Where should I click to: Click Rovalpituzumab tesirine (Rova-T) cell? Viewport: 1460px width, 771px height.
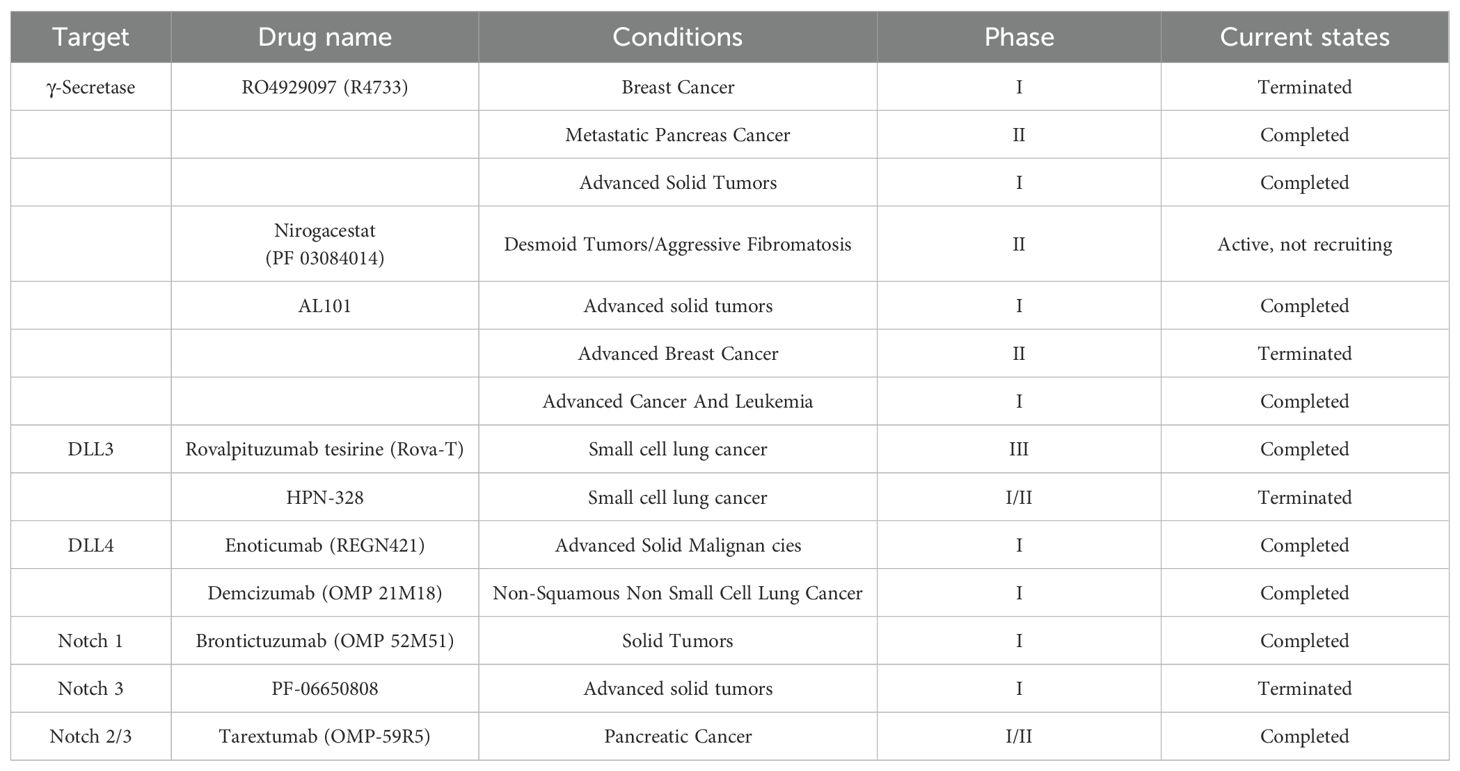coord(325,450)
